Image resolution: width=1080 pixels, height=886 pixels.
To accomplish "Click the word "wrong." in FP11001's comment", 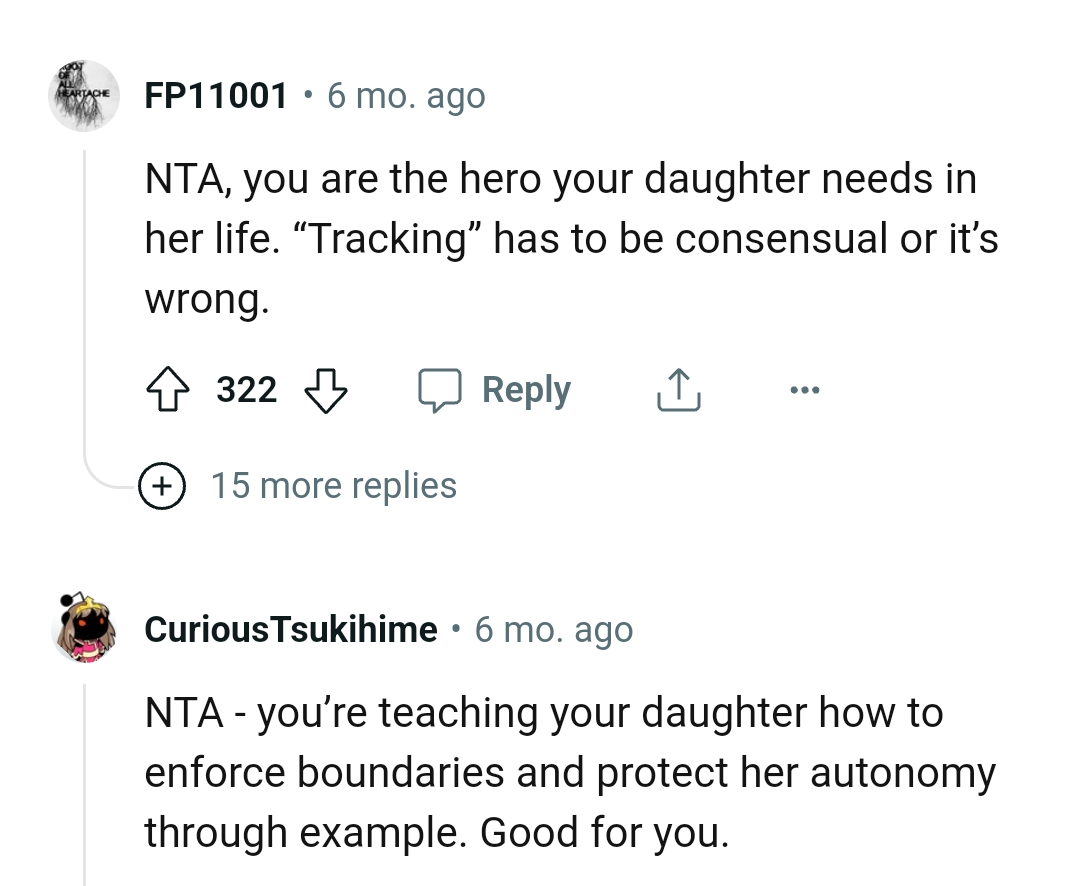I will point(207,300).
